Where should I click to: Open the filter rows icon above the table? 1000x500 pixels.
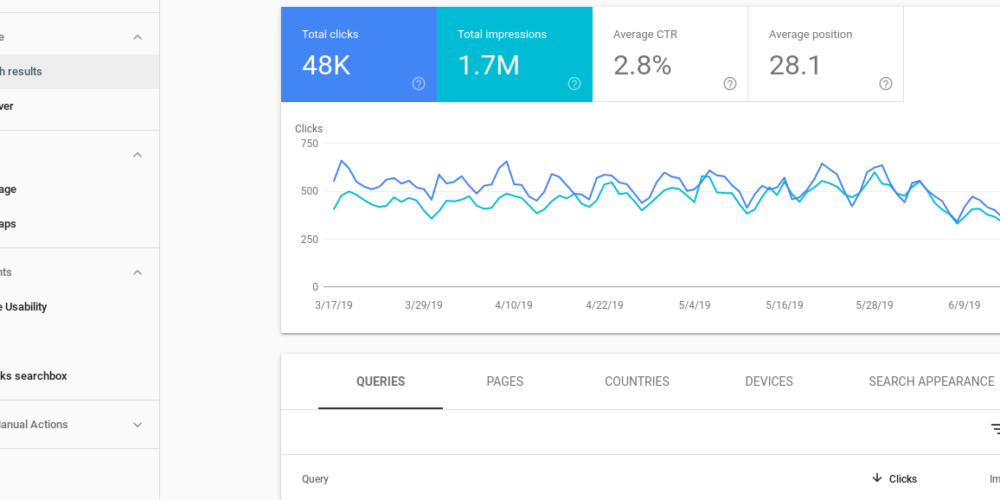coord(995,429)
